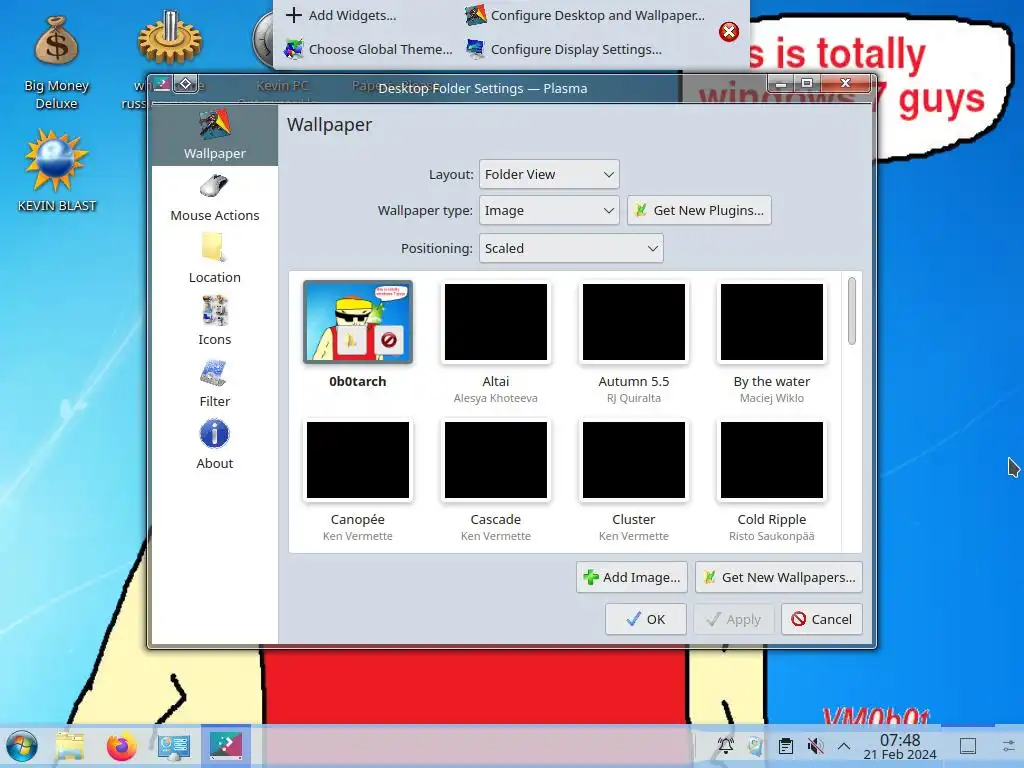This screenshot has height=768, width=1024.
Task: Click the wallpaper list scrollbar handle
Action: 852,311
